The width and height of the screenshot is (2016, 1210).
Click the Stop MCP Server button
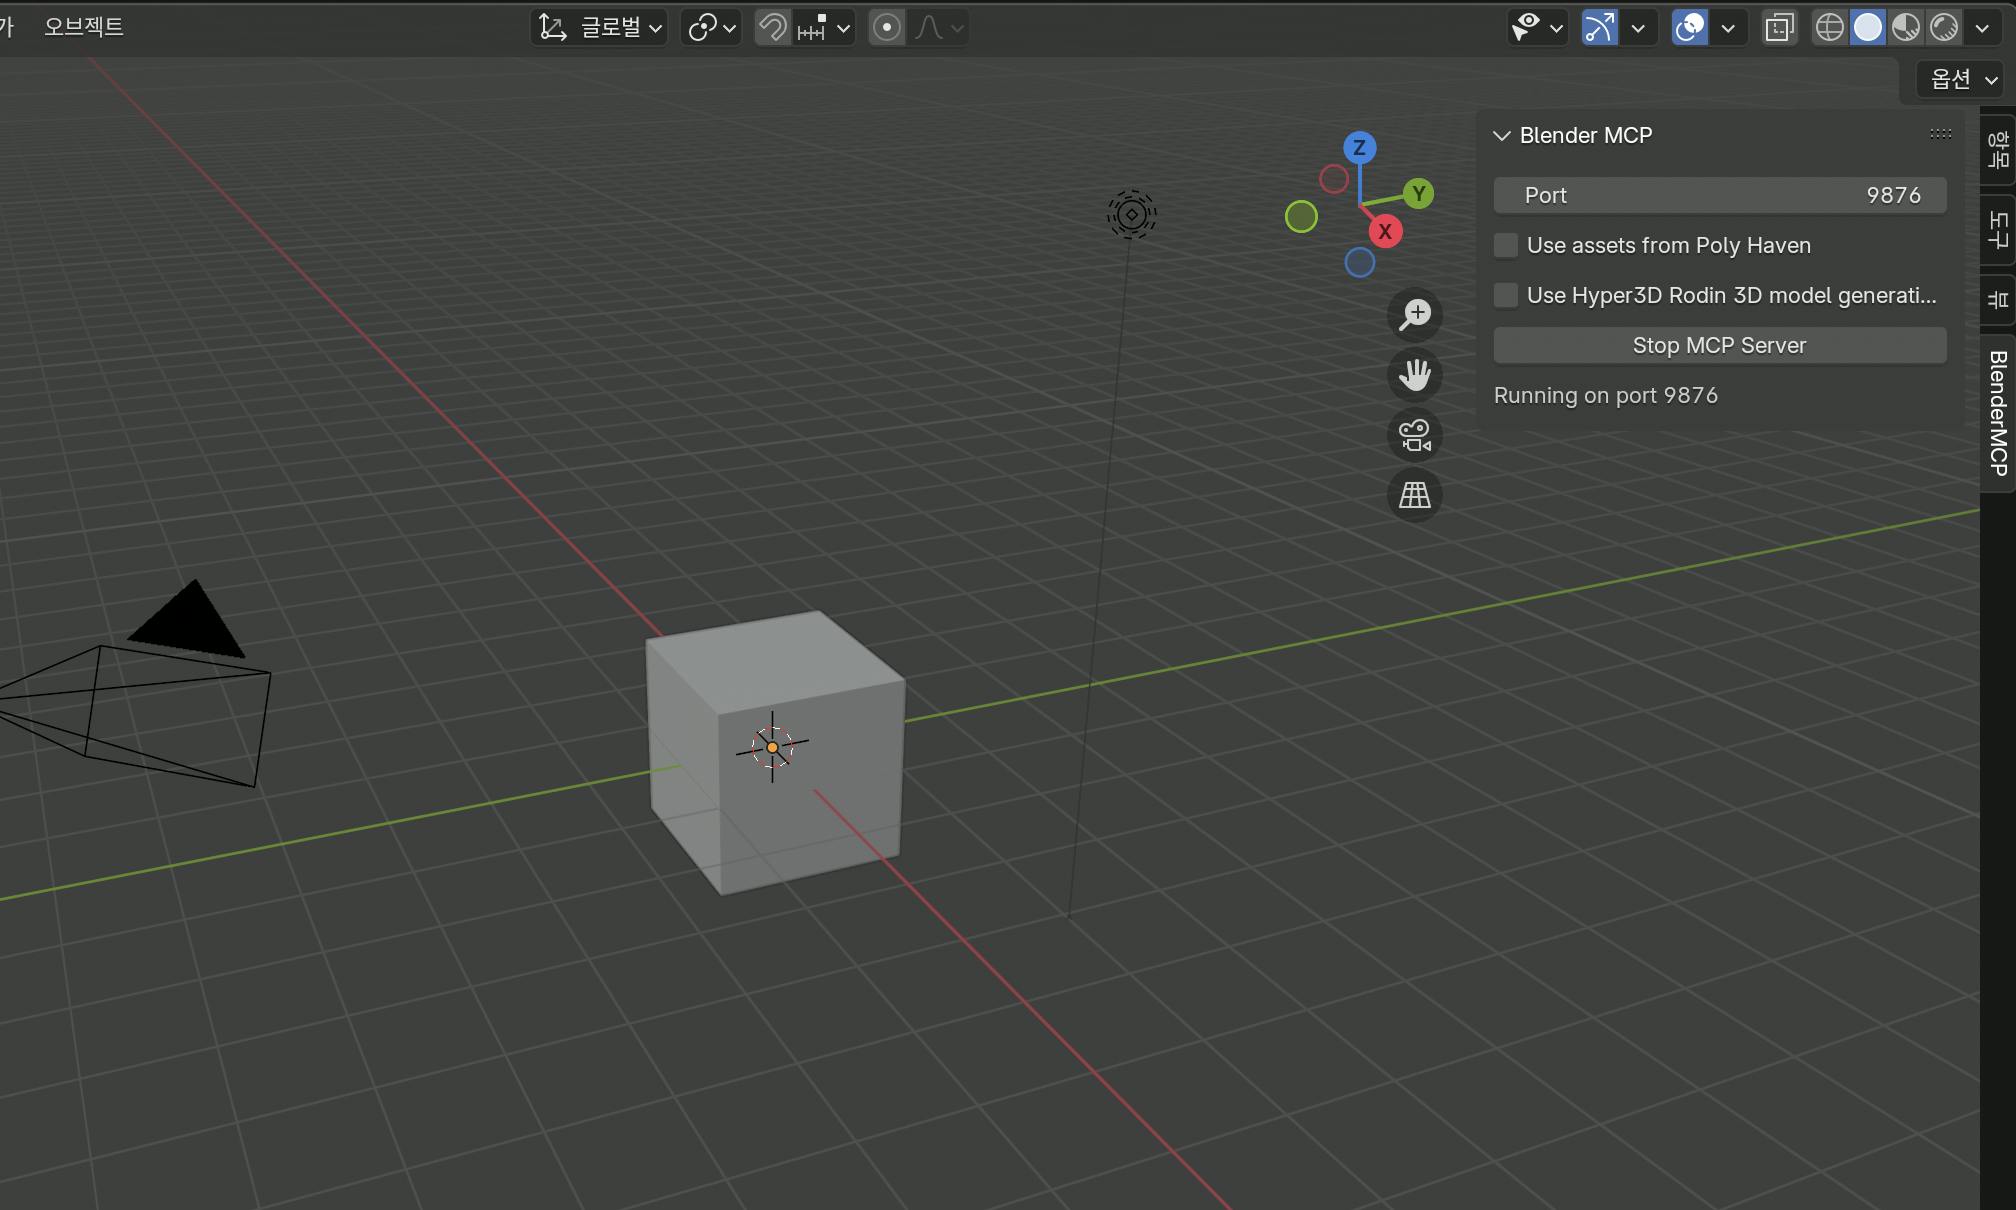(1719, 345)
